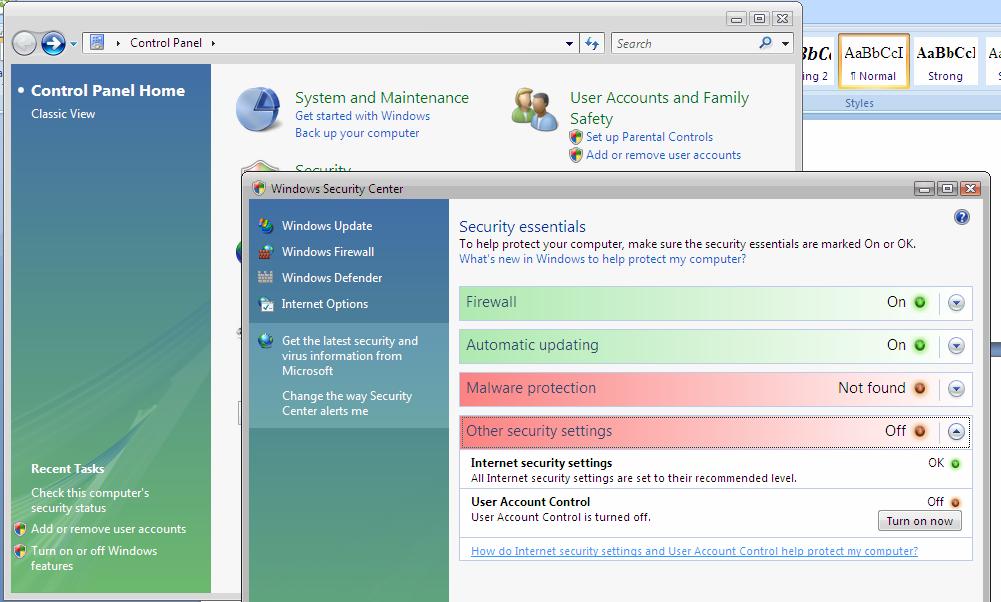1001x602 pixels.
Task: Click the Windows Defender castle wall icon
Action: [x=266, y=277]
